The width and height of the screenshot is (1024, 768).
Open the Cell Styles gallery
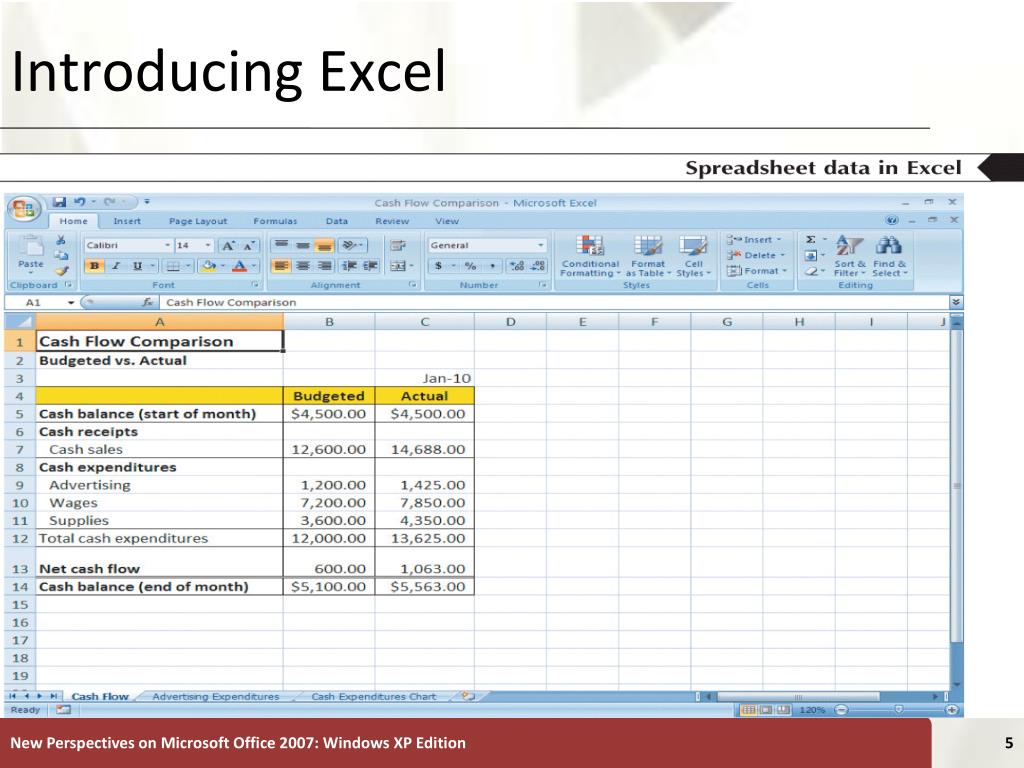point(693,256)
